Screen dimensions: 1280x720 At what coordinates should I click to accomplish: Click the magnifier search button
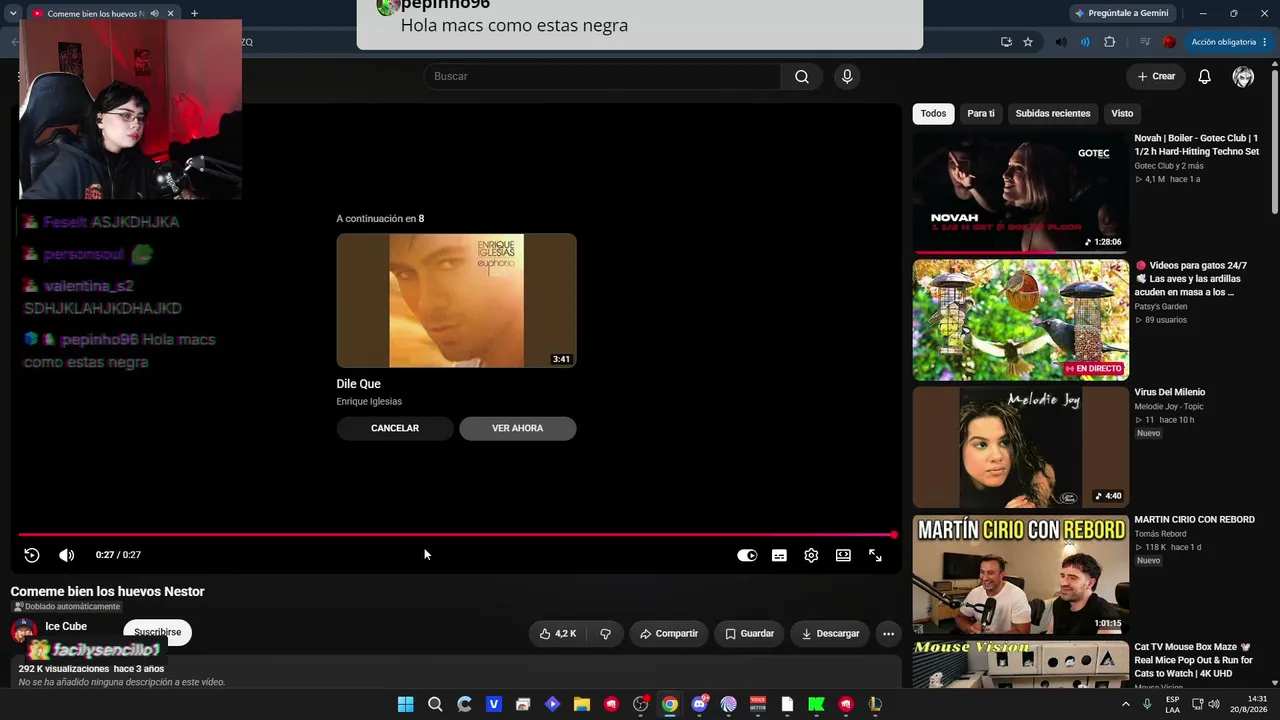coord(802,77)
